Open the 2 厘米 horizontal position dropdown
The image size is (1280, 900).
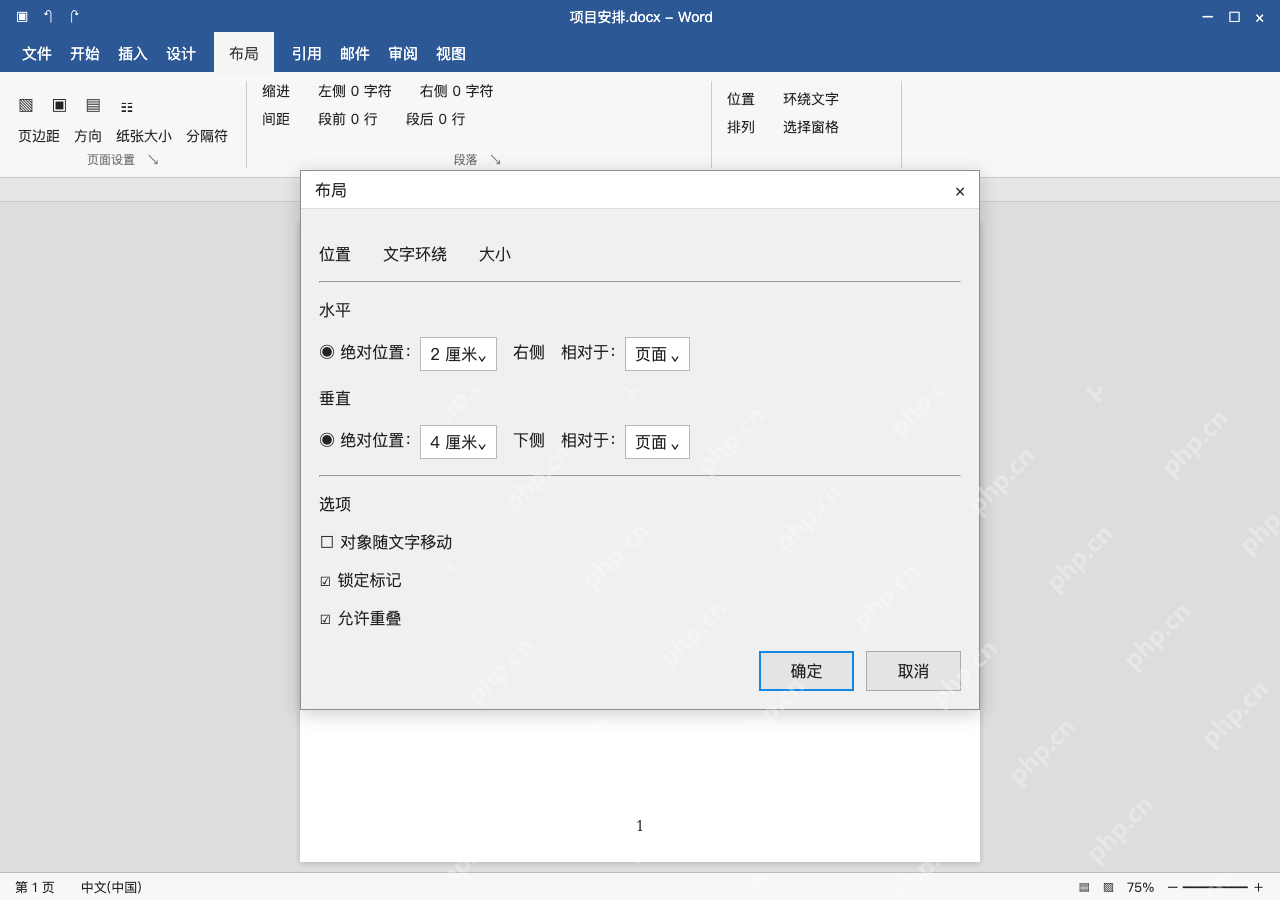click(x=458, y=354)
